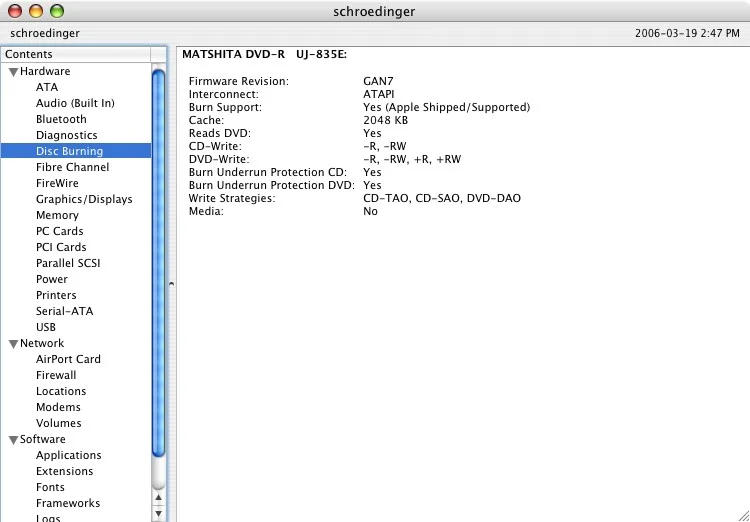Select the Disc Burning item

69,151
